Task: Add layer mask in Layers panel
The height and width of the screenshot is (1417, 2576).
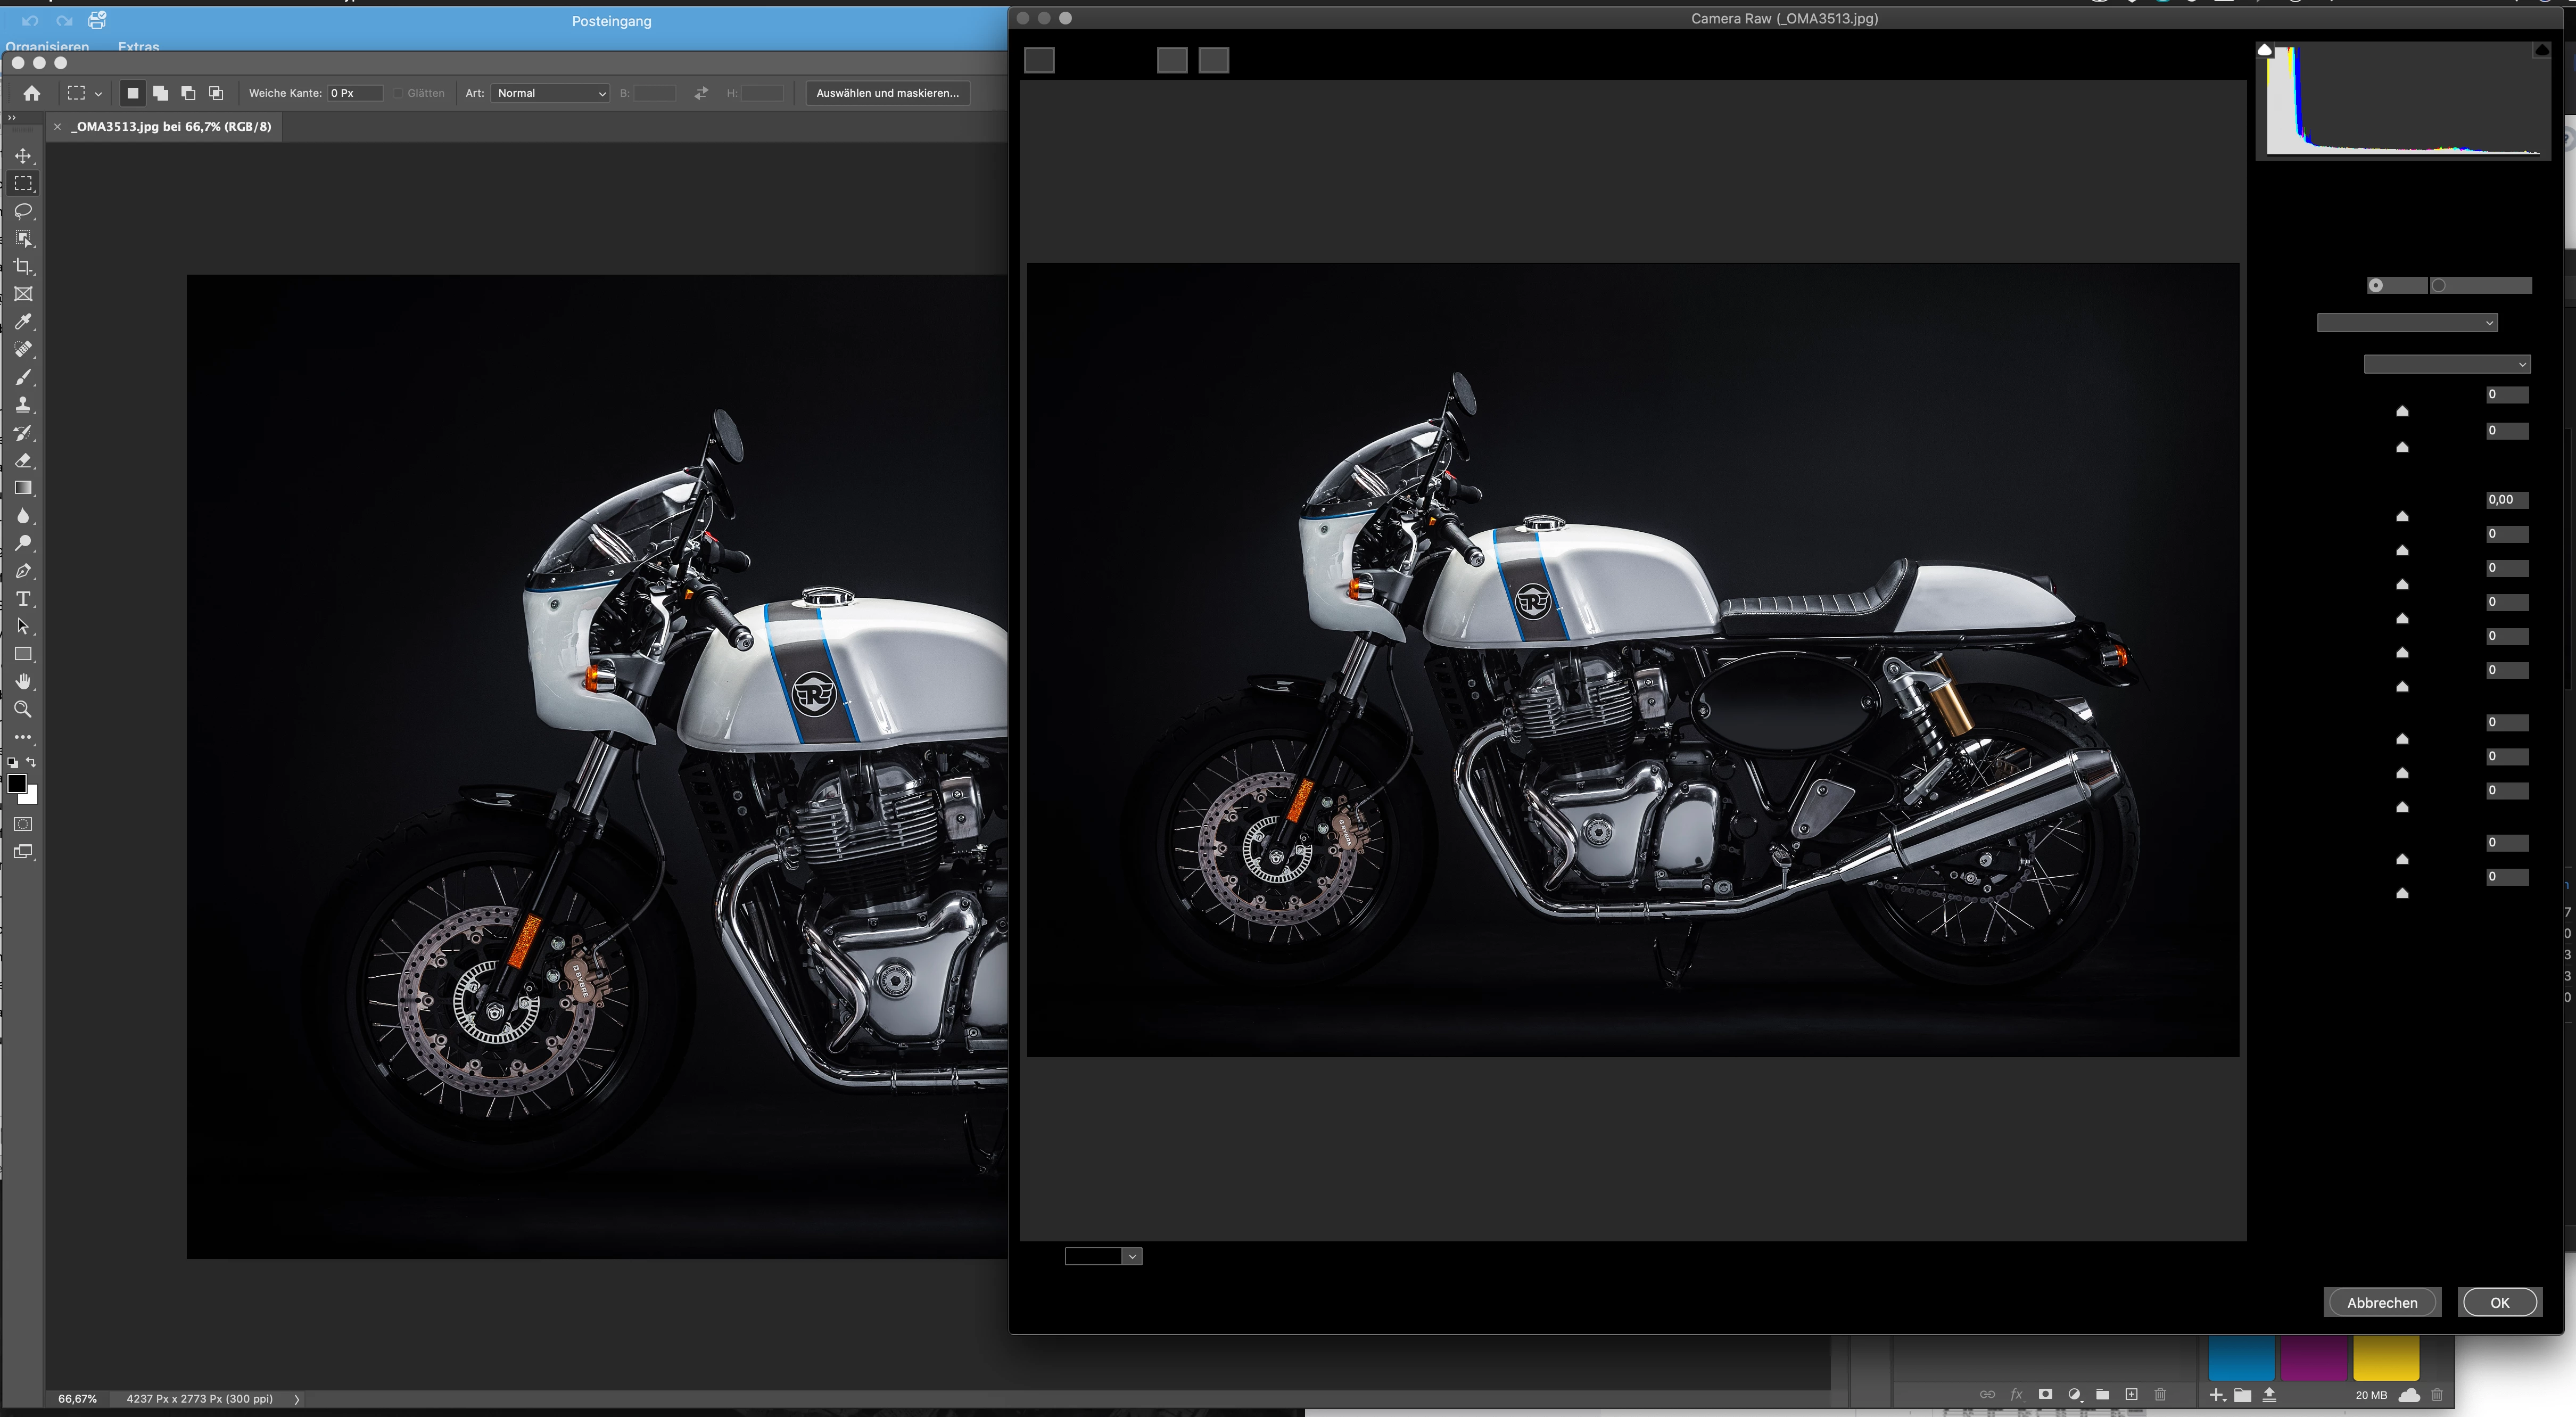Action: 2045,1394
